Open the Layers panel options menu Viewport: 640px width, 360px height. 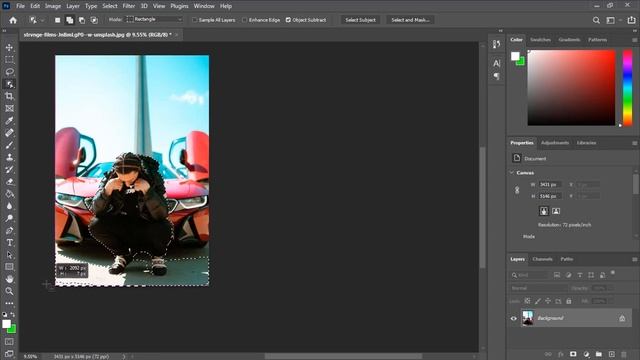634,260
